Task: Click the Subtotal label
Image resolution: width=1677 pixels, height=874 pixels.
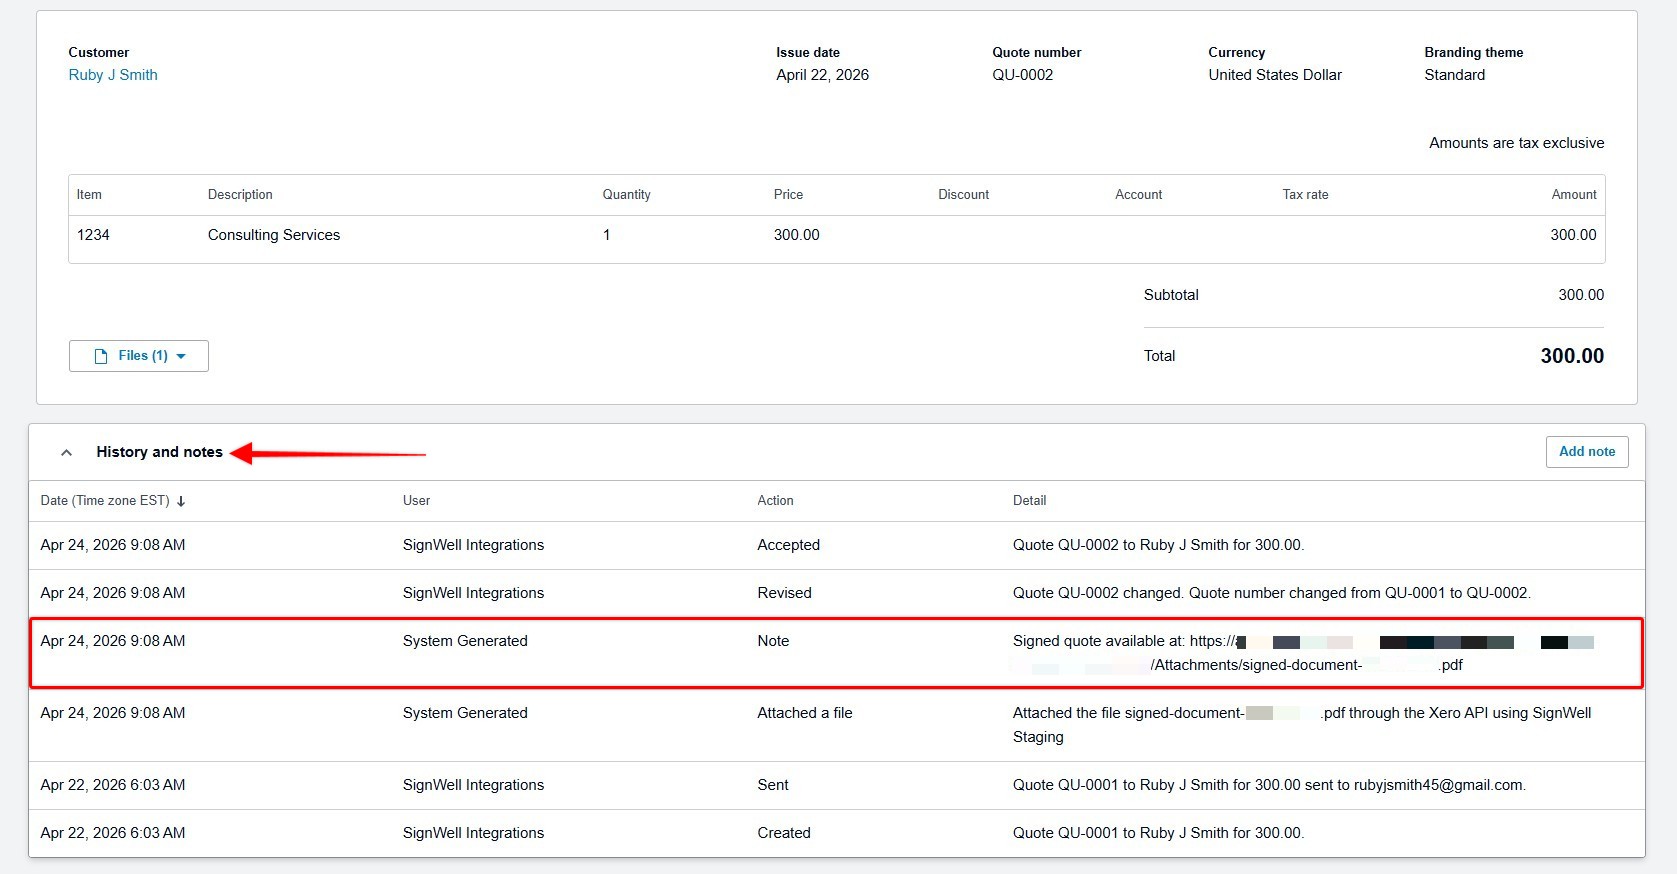Action: pyautogui.click(x=1171, y=295)
